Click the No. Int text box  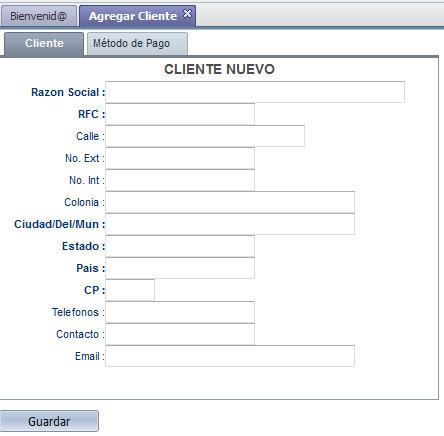tap(180, 180)
